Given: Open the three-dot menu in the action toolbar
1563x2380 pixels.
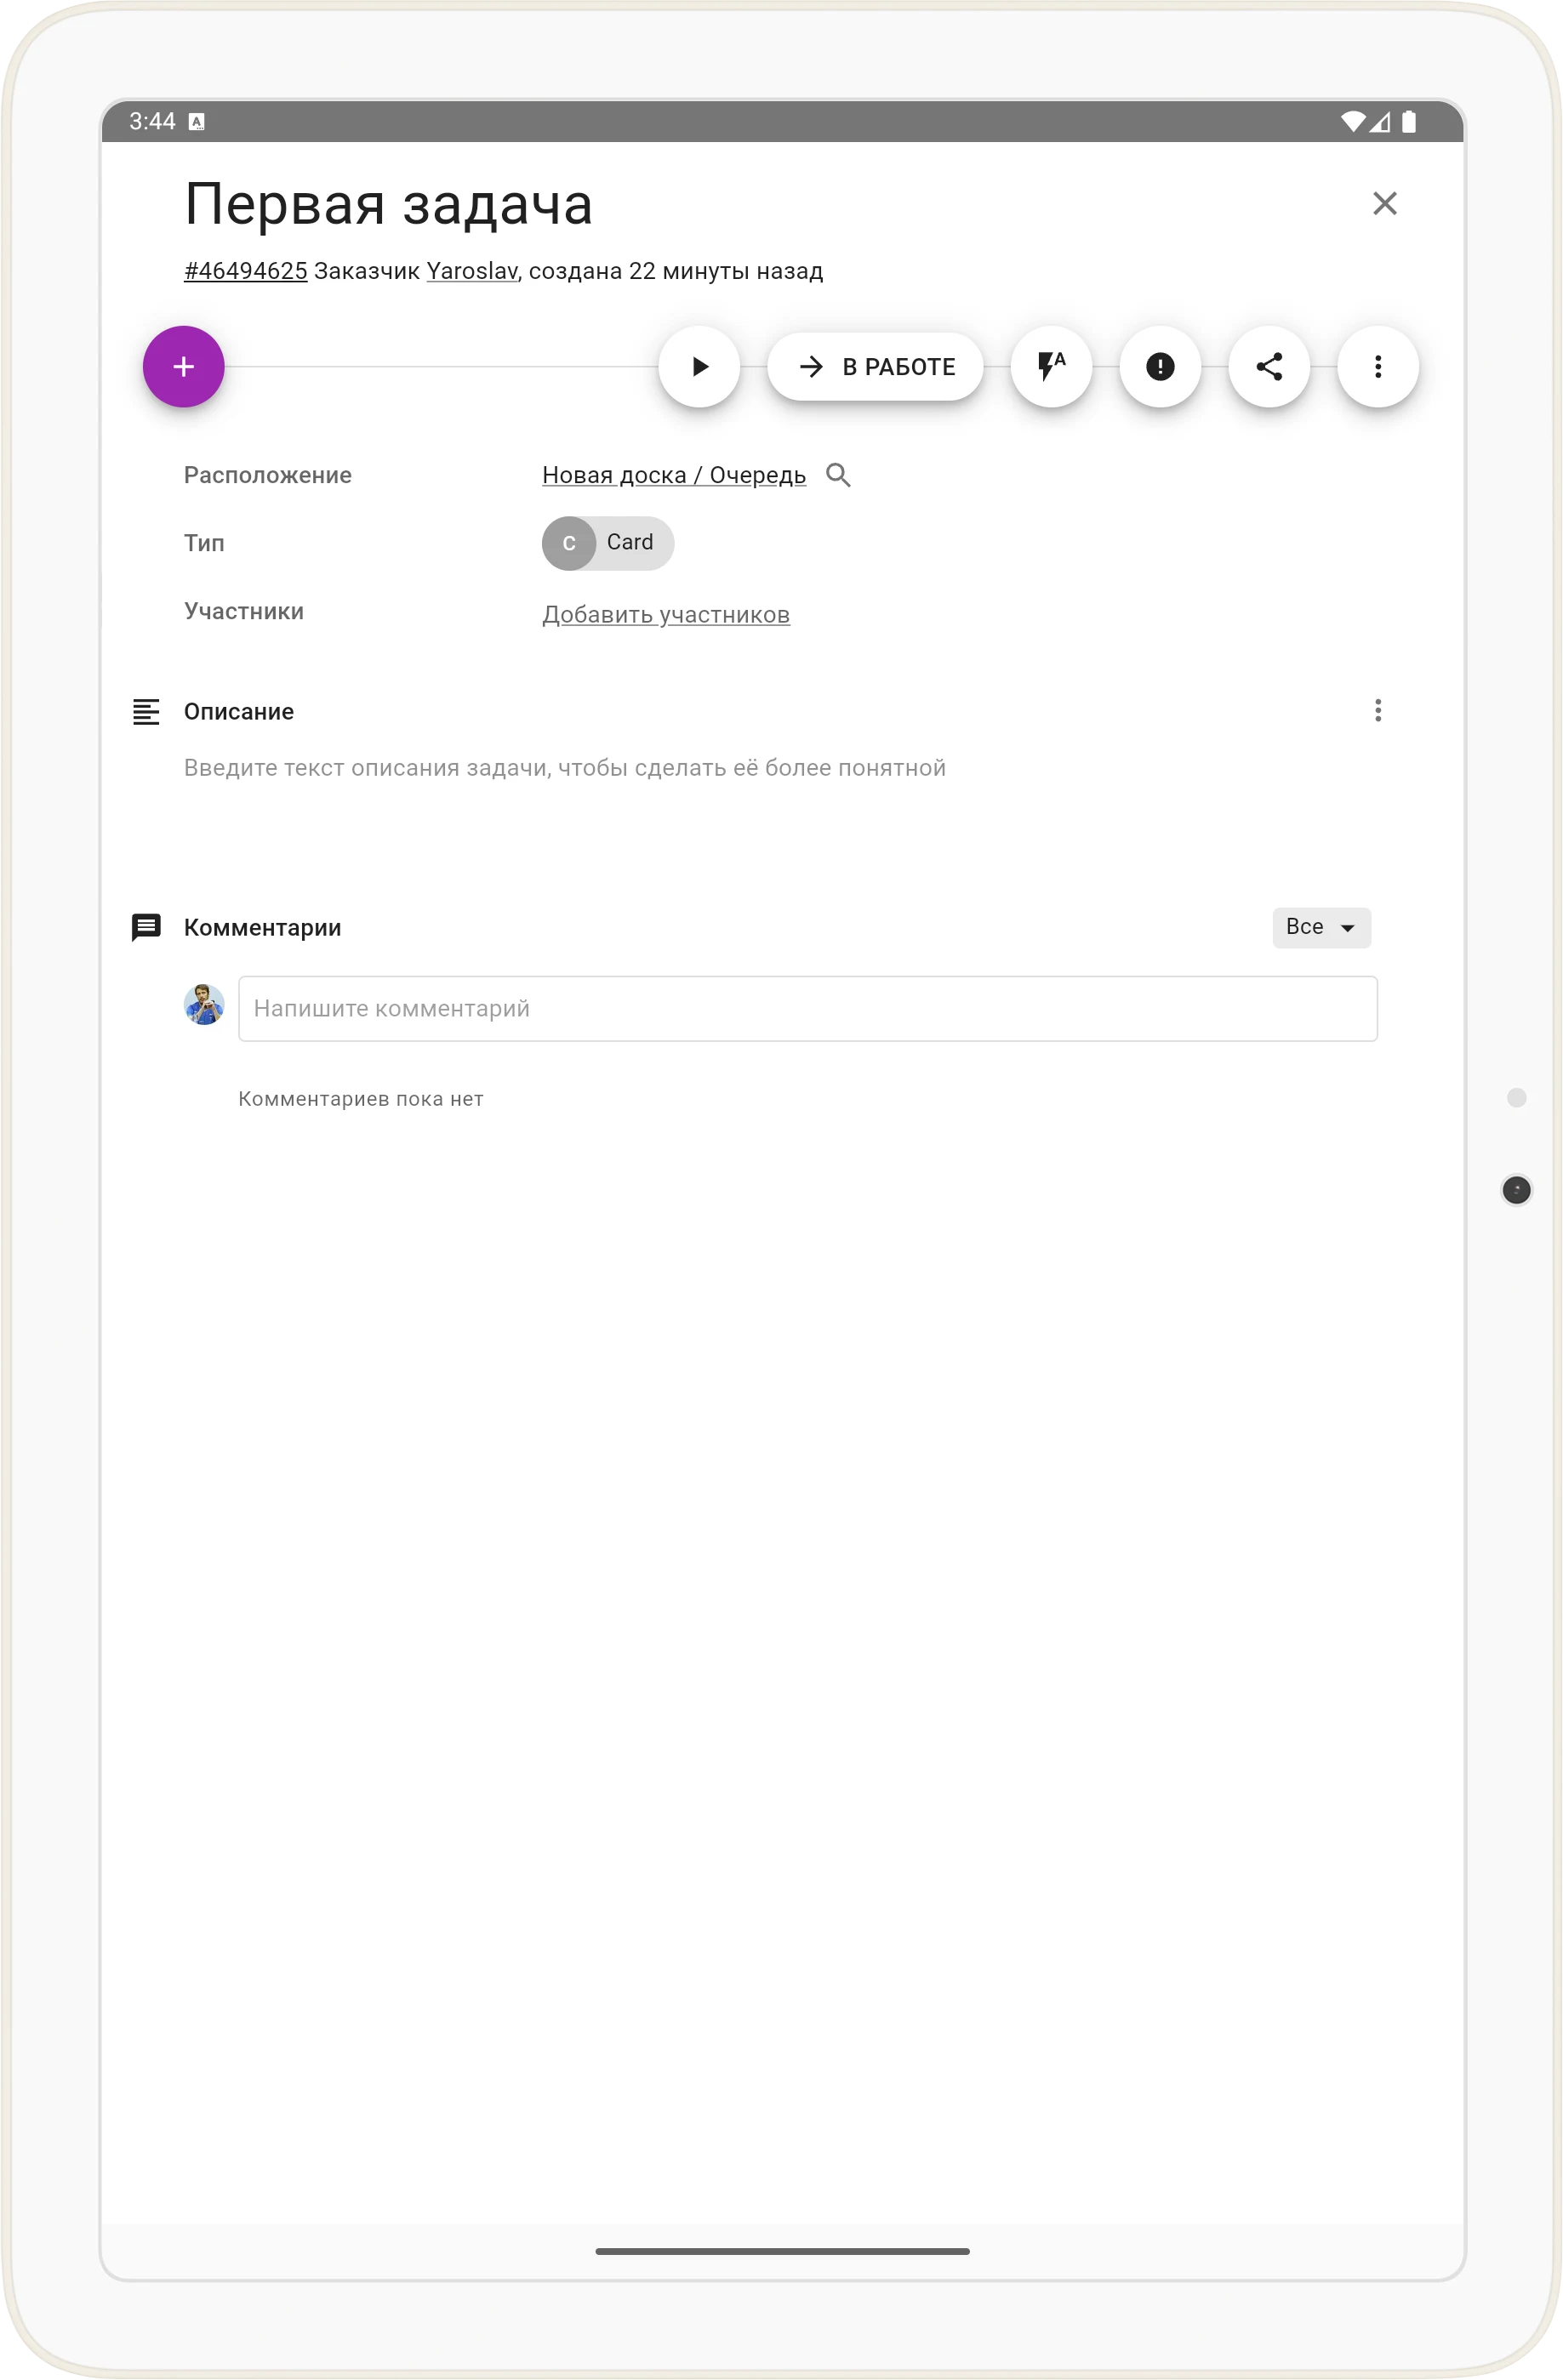Looking at the screenshot, I should (x=1378, y=366).
